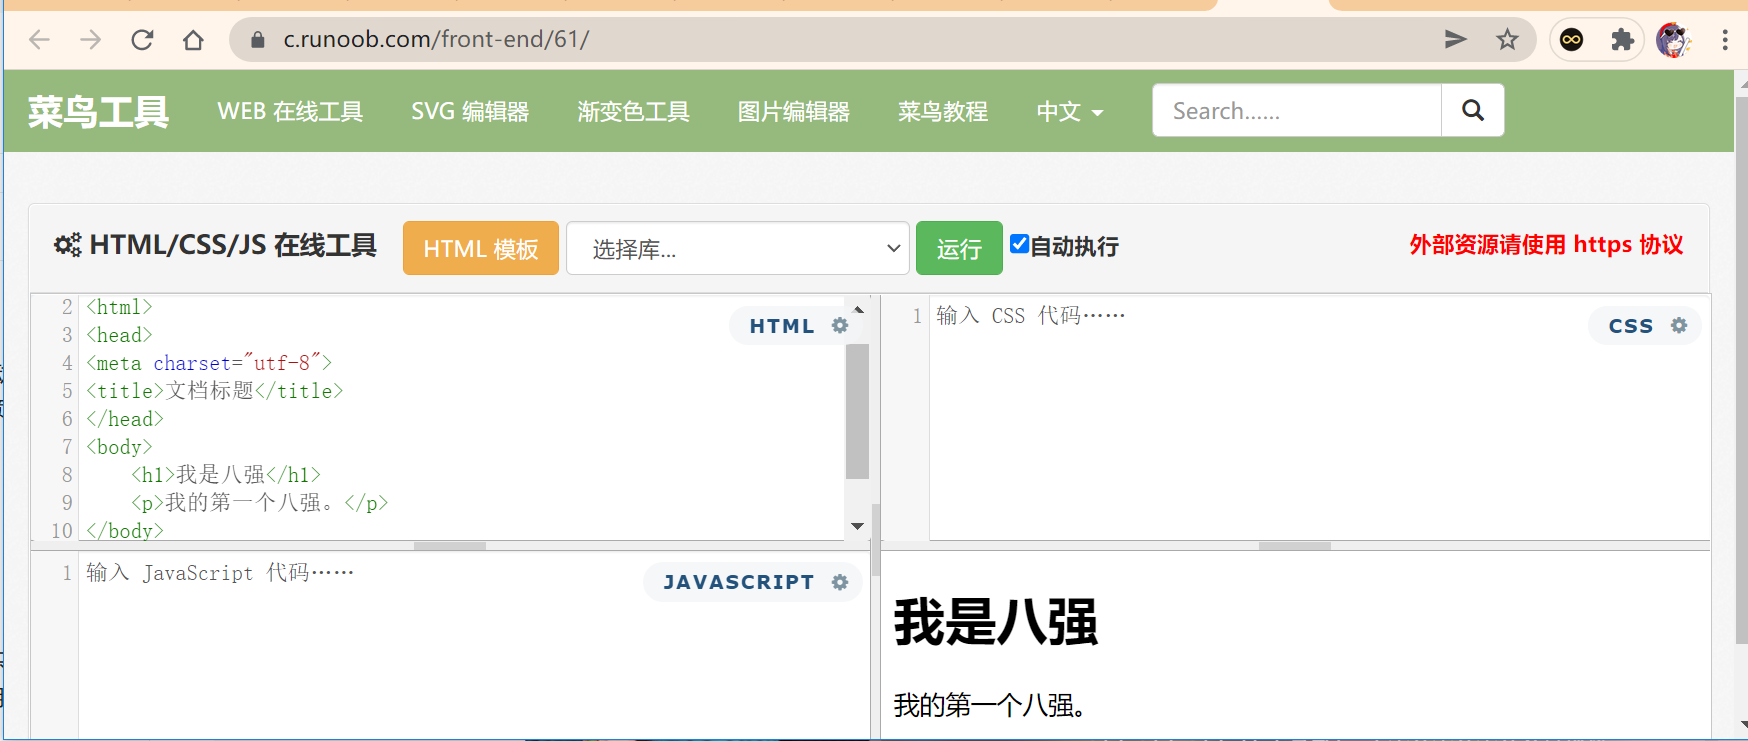
Task: Visit 菜鸟教程 site link
Action: point(942,112)
